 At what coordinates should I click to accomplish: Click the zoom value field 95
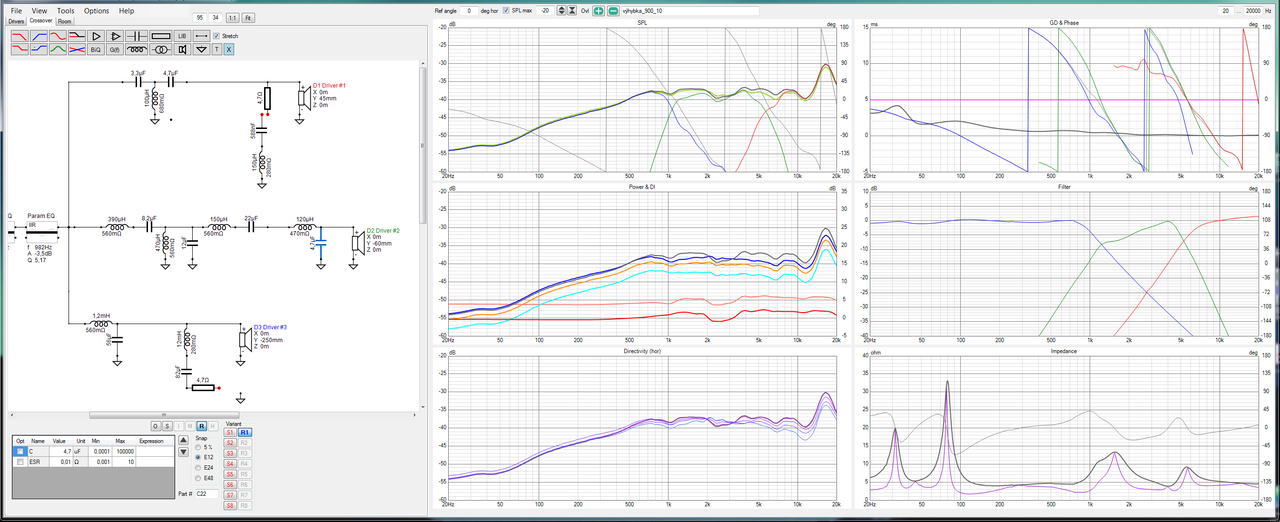pos(200,18)
